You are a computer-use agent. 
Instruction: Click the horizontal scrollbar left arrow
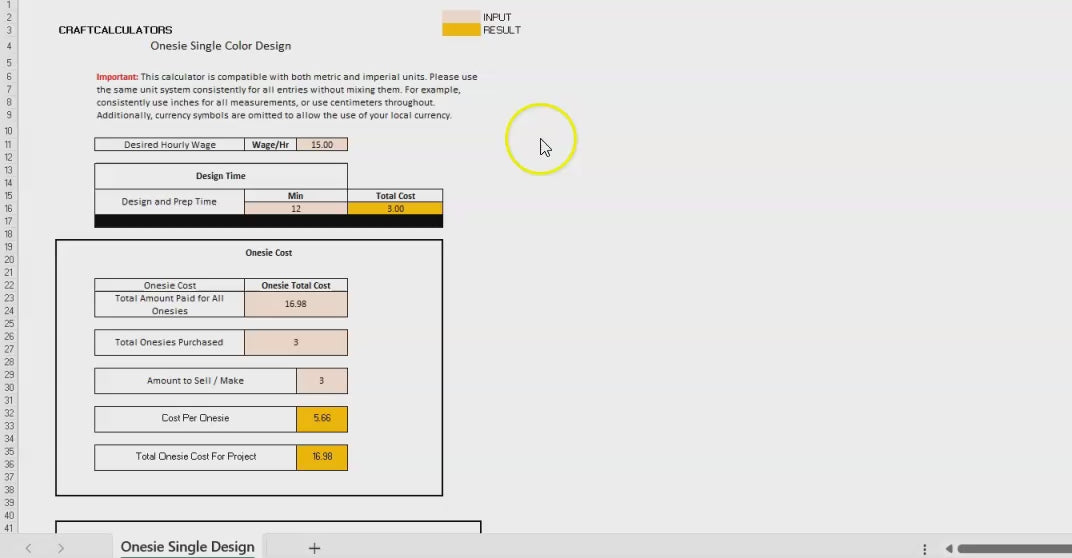948,548
